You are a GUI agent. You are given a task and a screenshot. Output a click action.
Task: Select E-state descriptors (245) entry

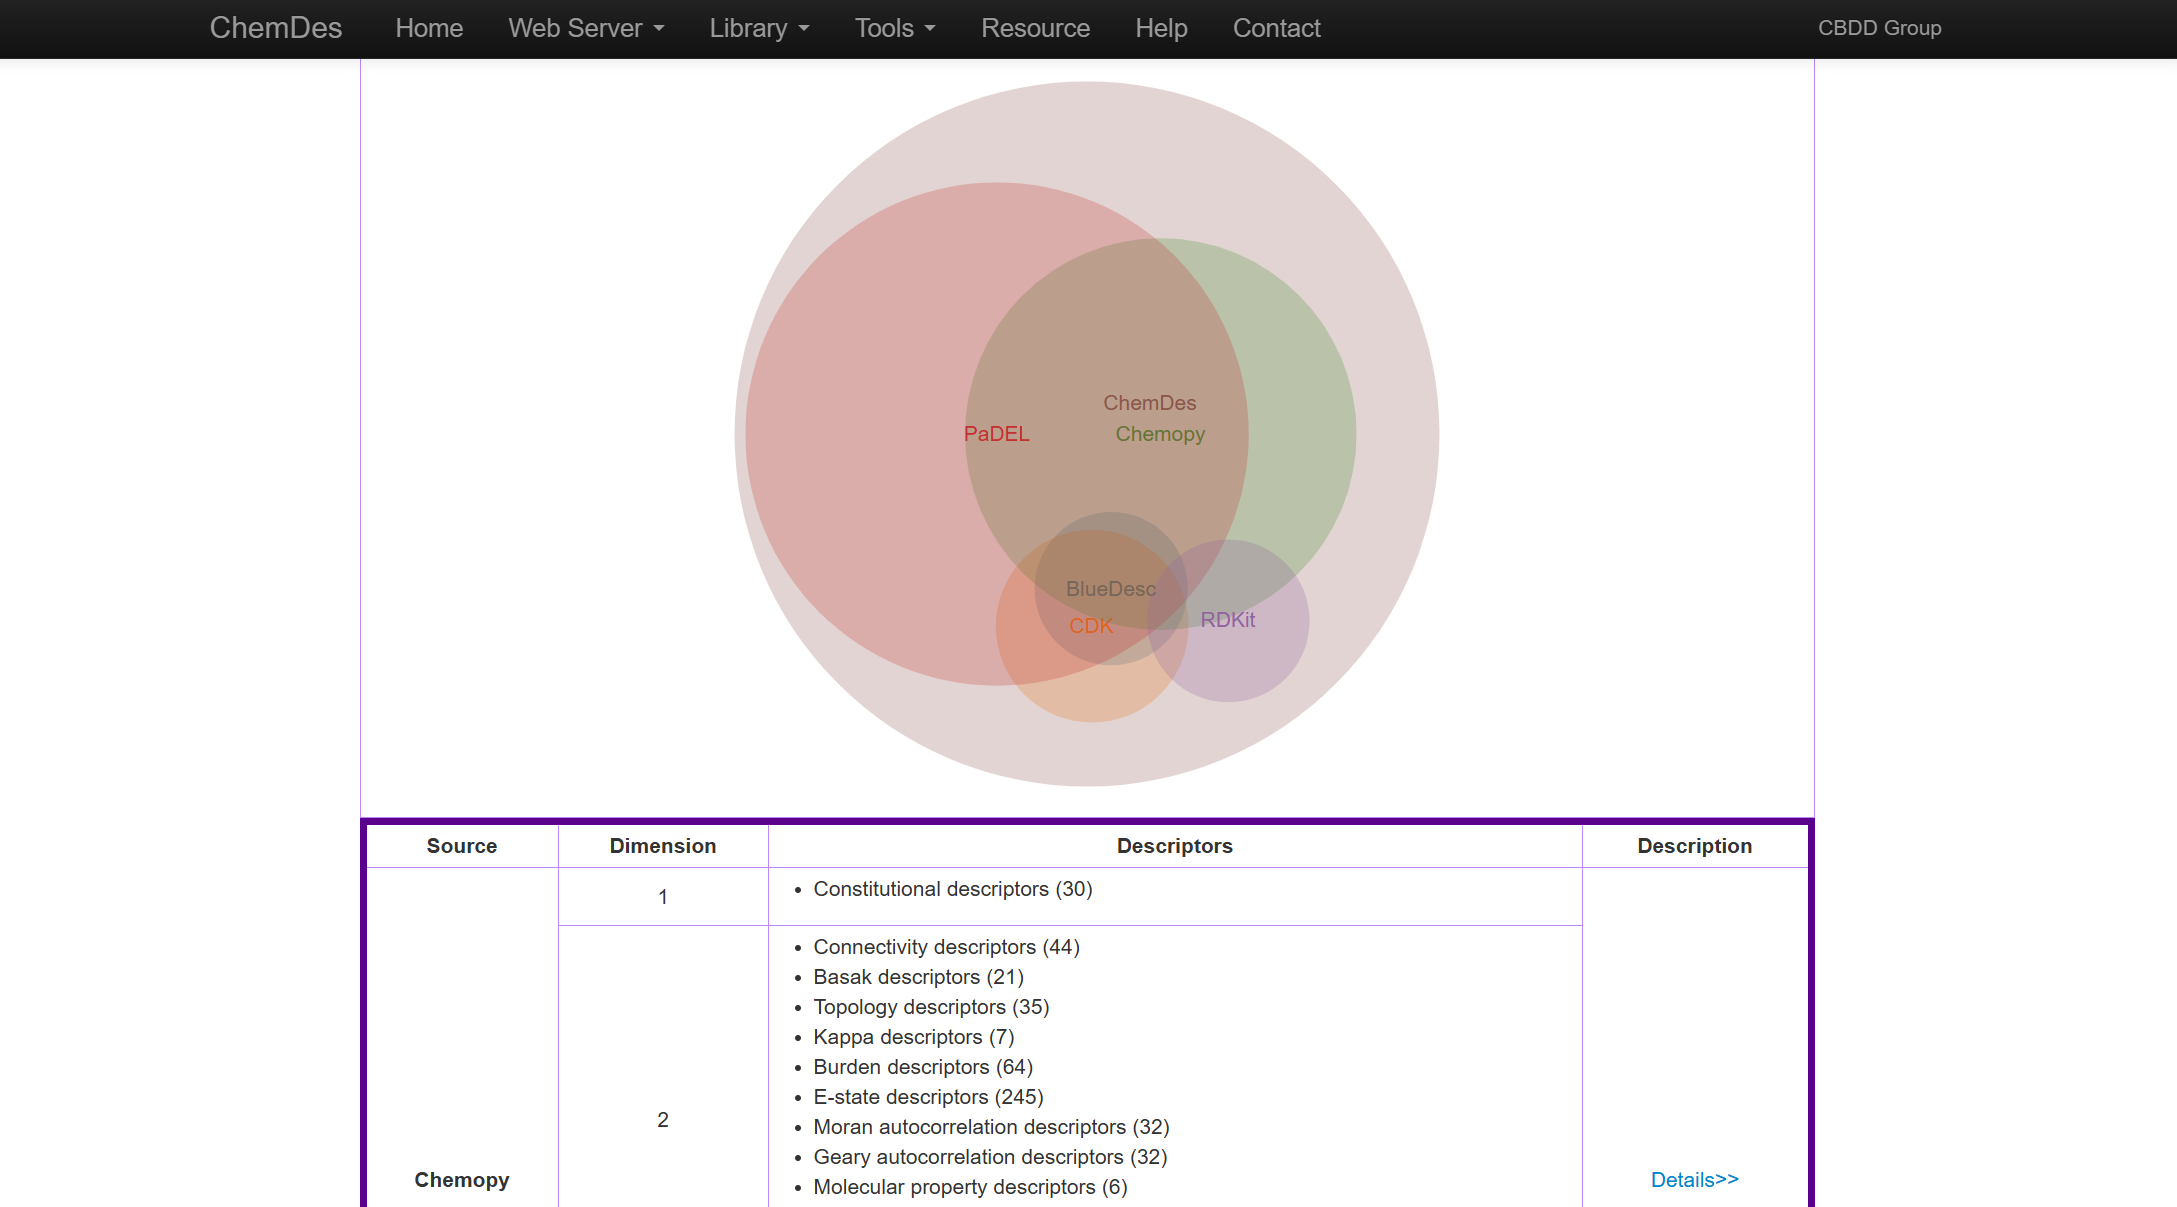click(x=928, y=1097)
